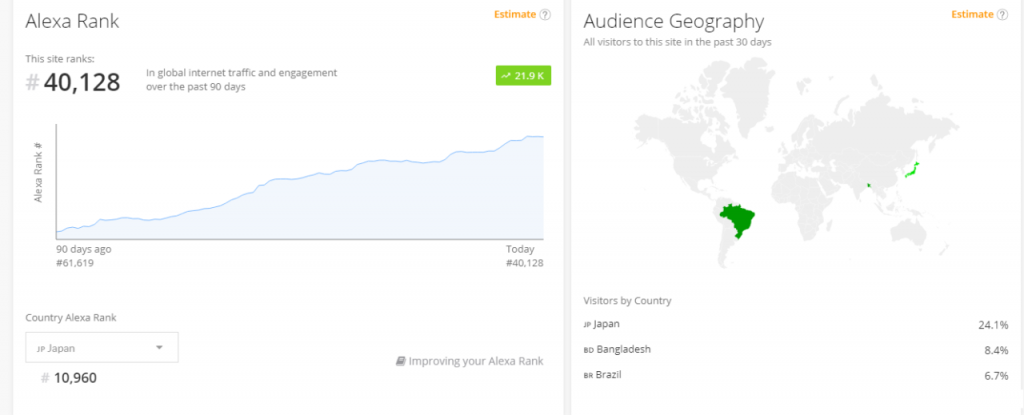
Task: Click the Today endpoint label under the chart
Action: tap(520, 249)
